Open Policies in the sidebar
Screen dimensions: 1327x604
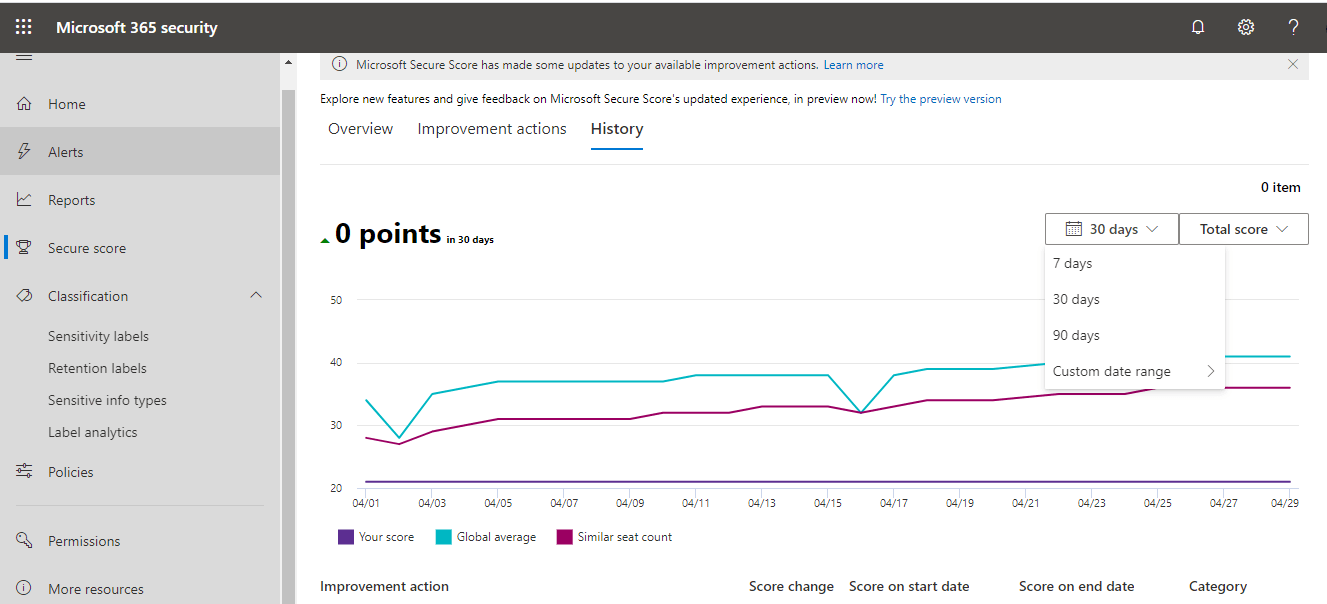140,472
